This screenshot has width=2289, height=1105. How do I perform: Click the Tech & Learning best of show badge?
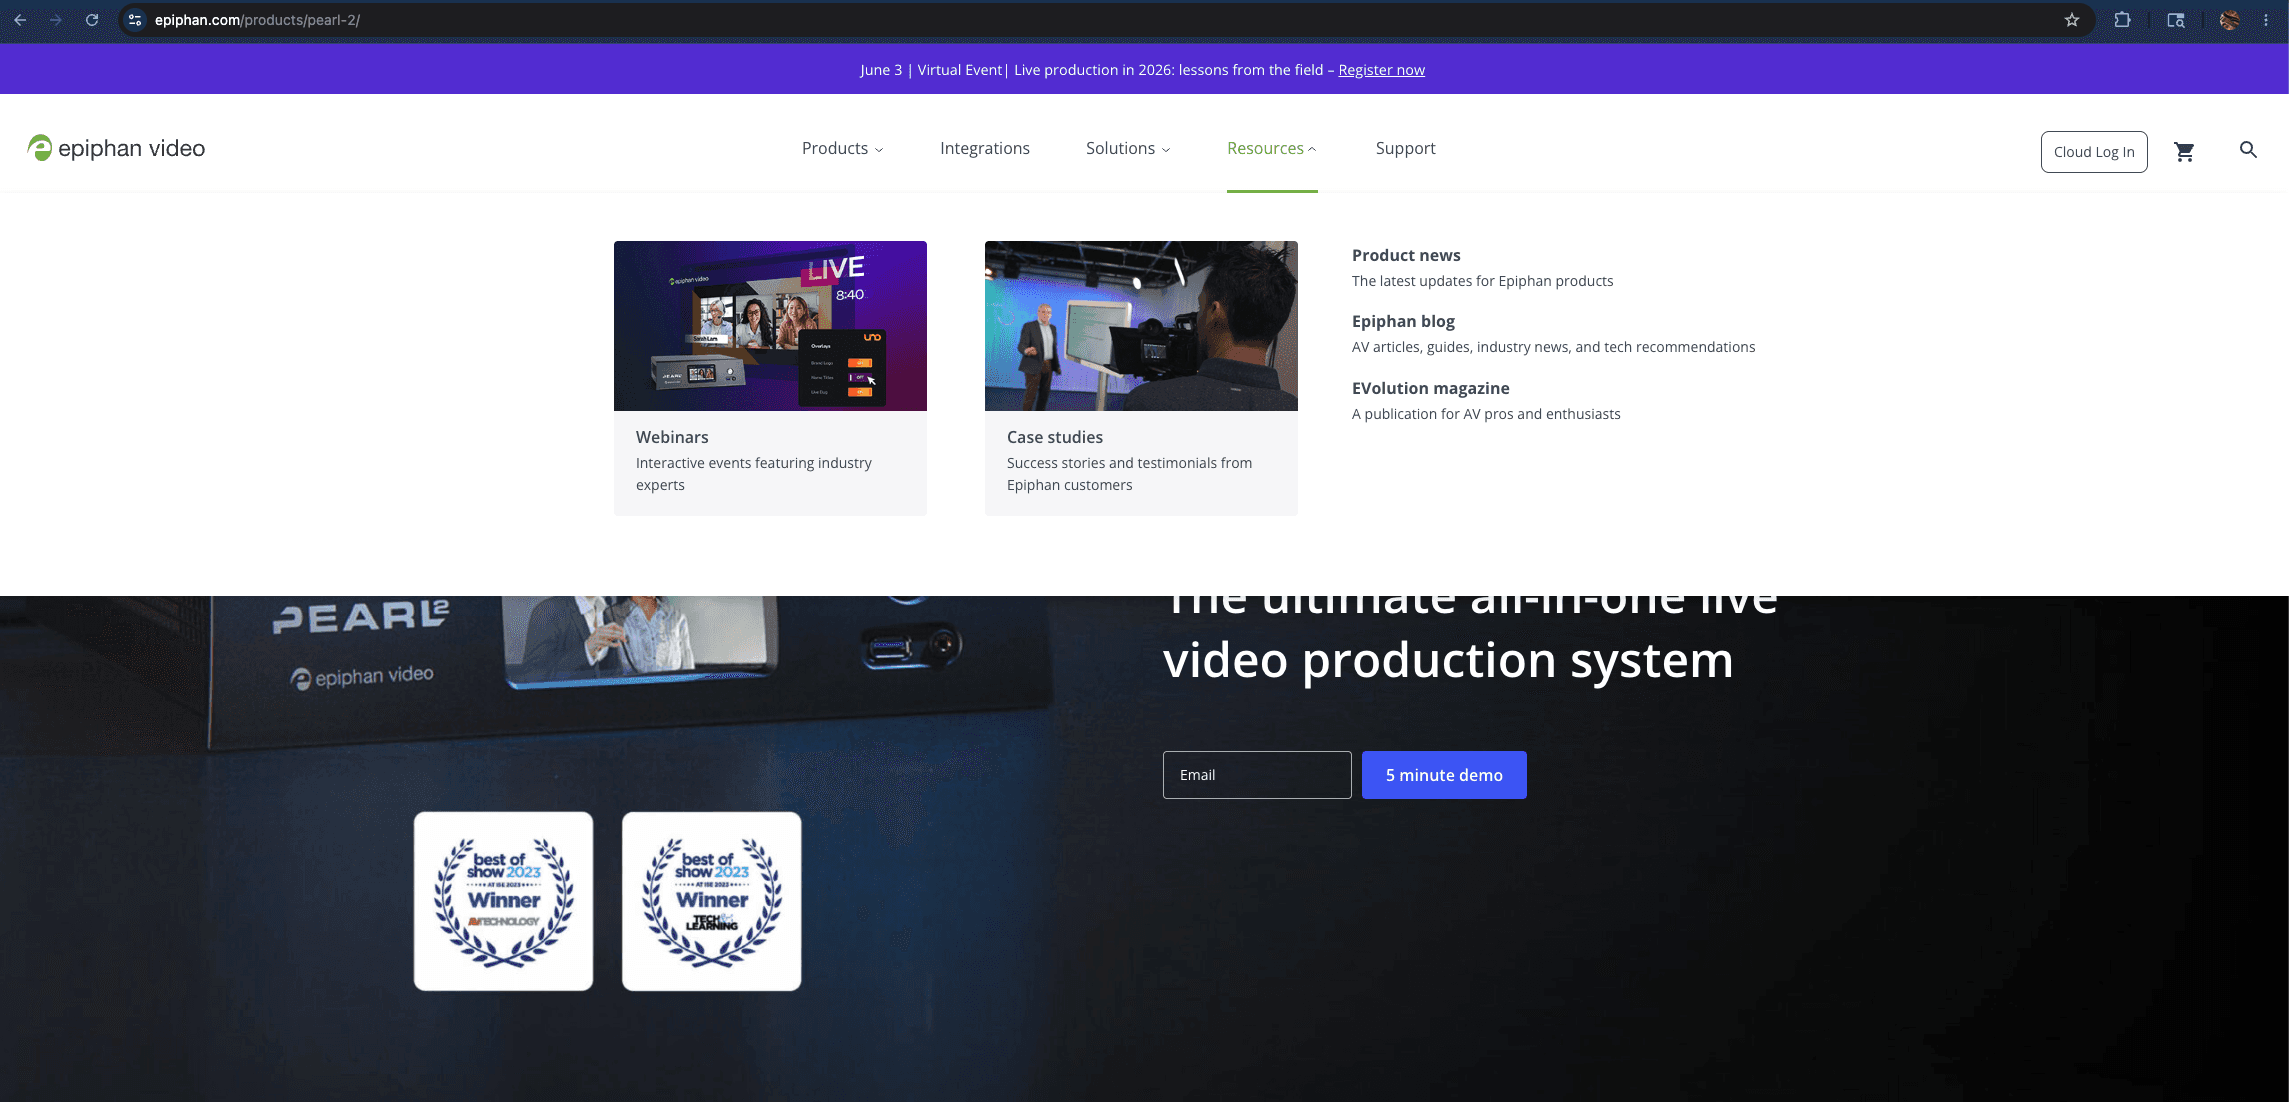(x=711, y=901)
